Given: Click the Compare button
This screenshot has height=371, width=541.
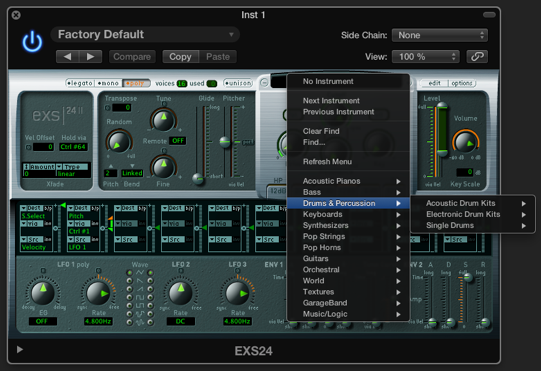Looking at the screenshot, I should [132, 57].
